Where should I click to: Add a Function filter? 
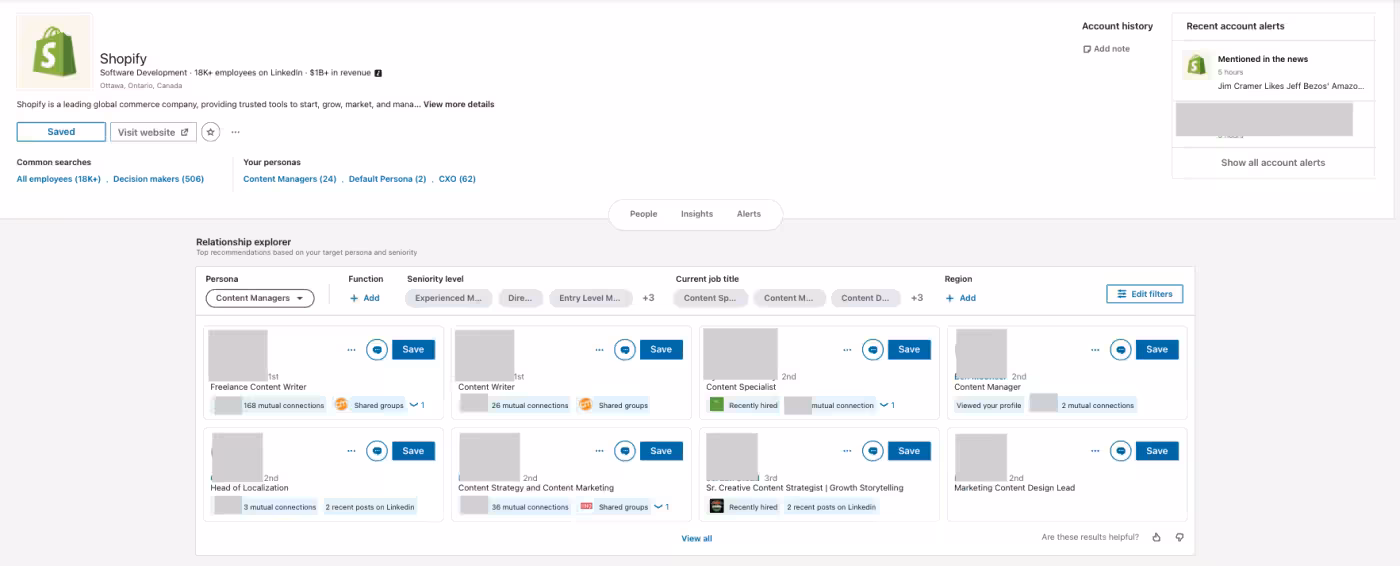(365, 298)
